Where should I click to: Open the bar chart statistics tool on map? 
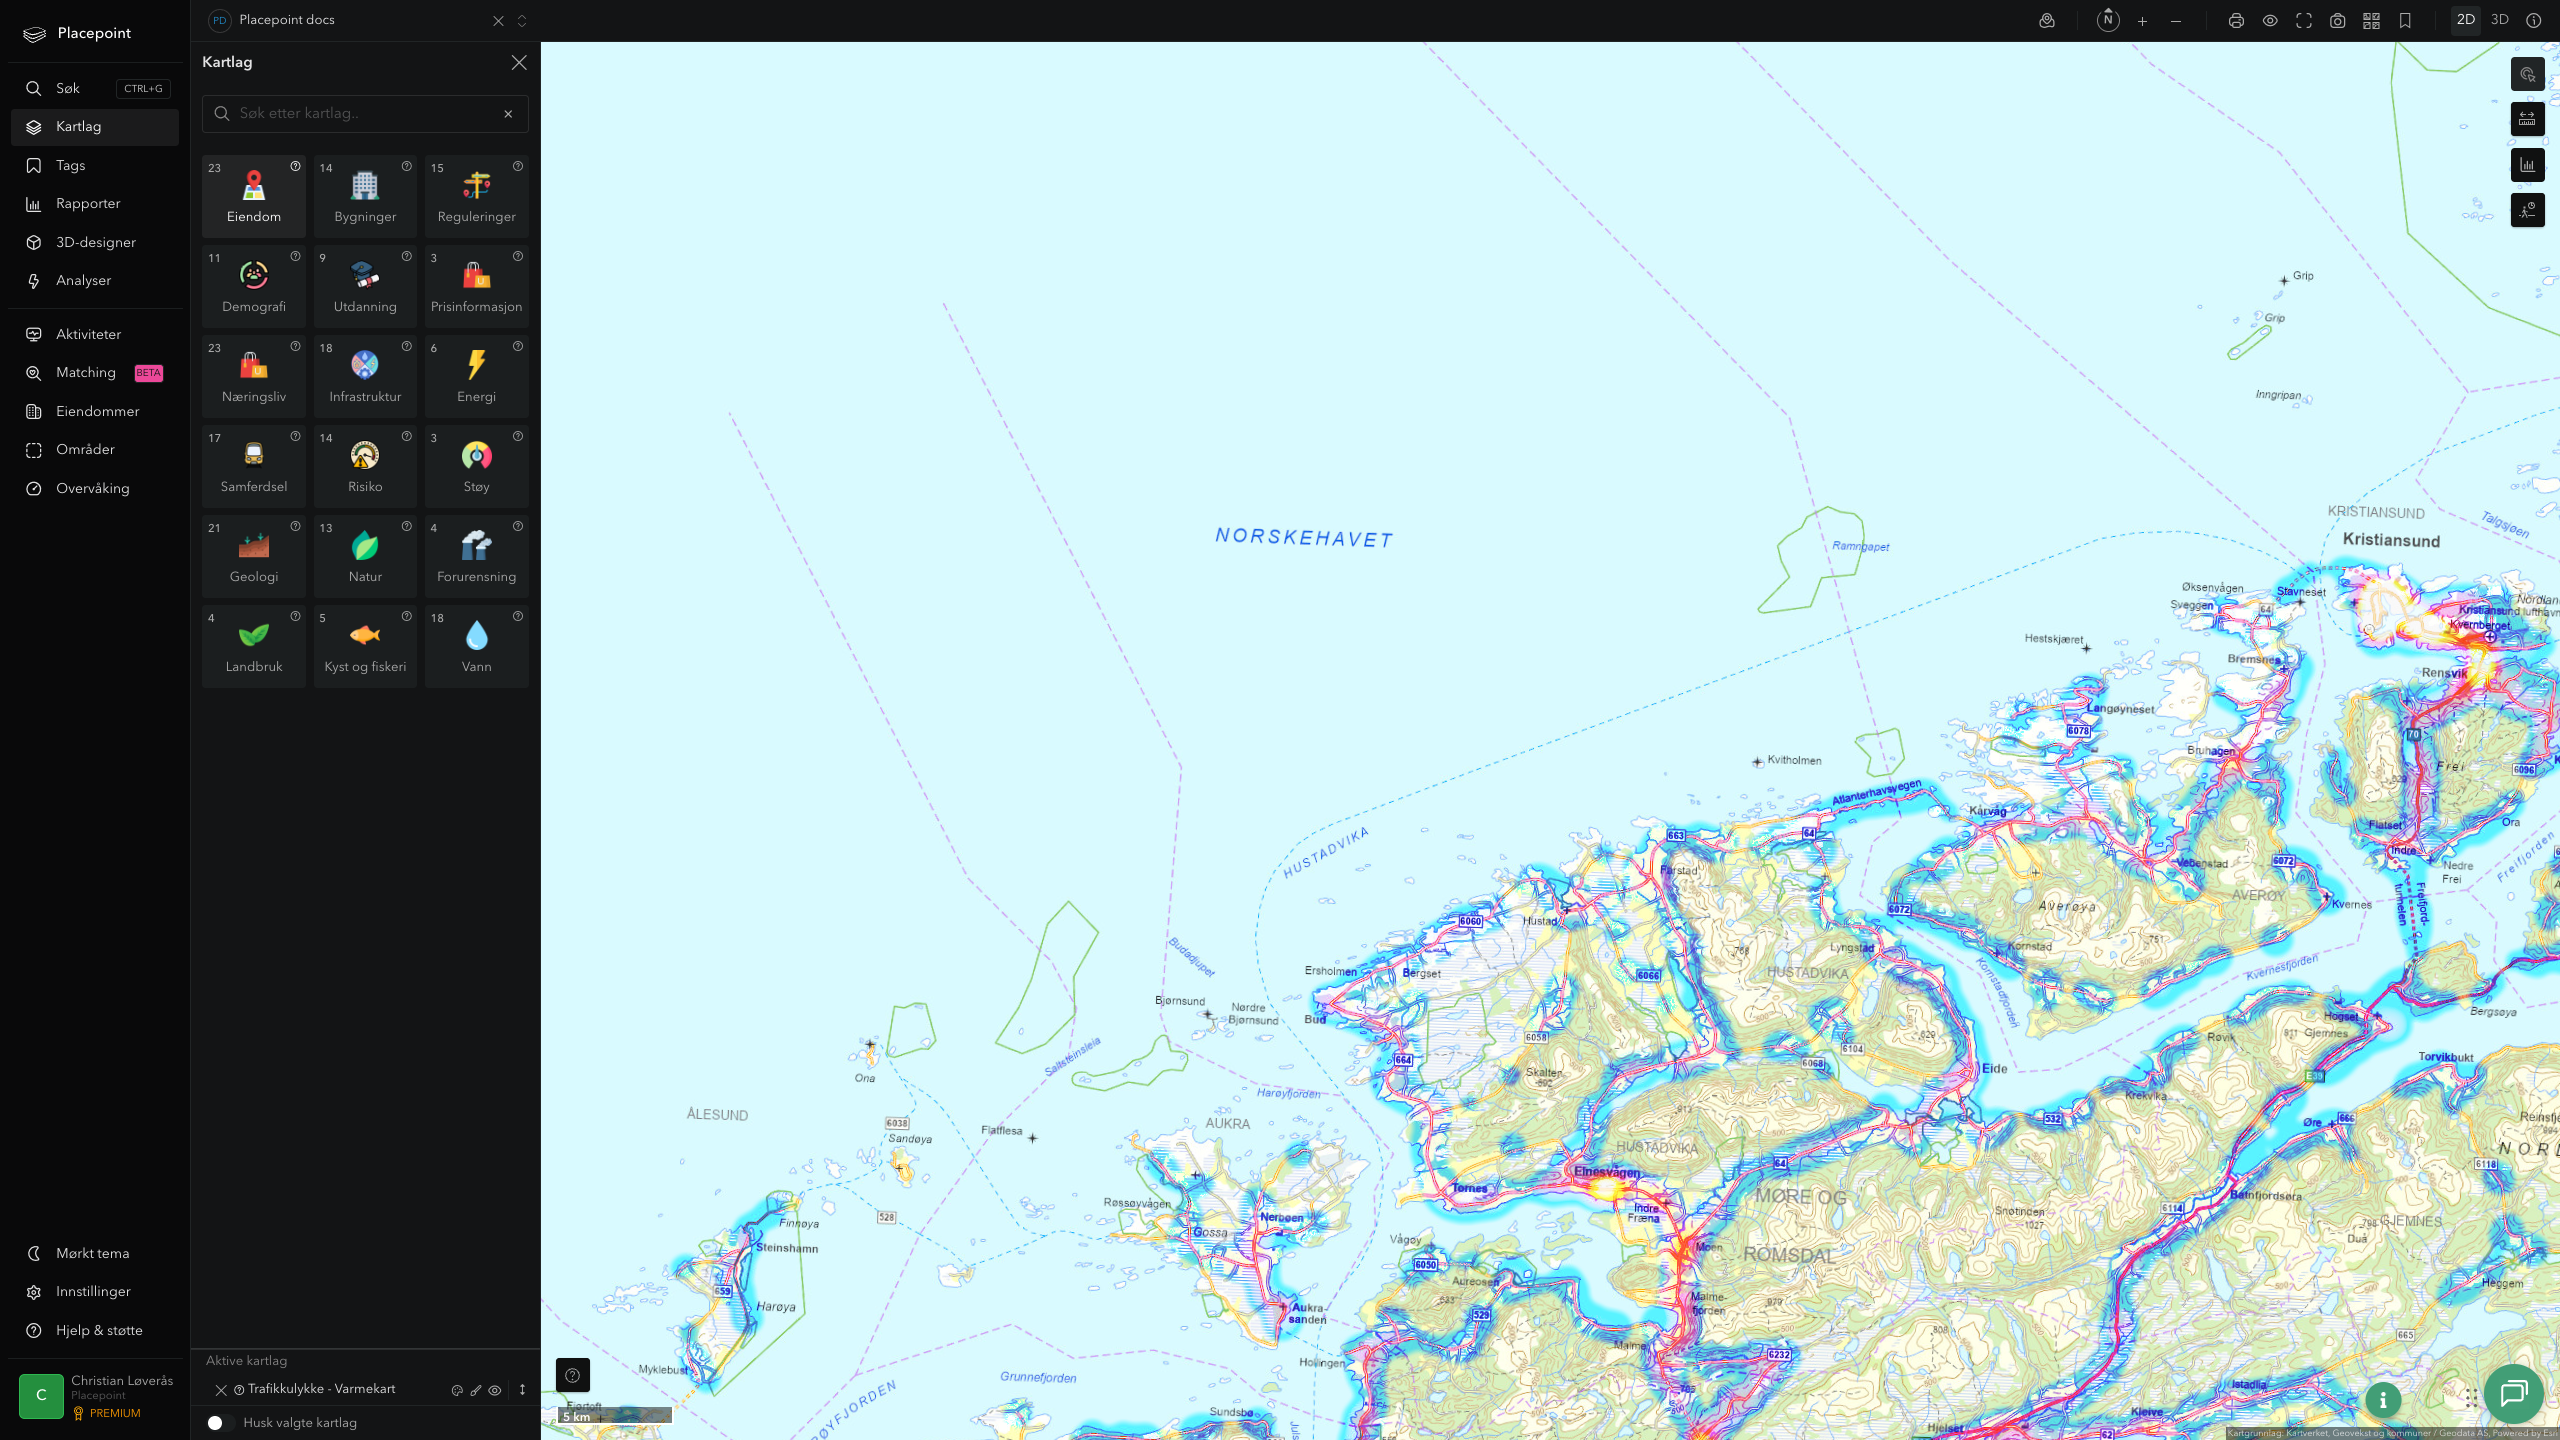pos(2528,165)
